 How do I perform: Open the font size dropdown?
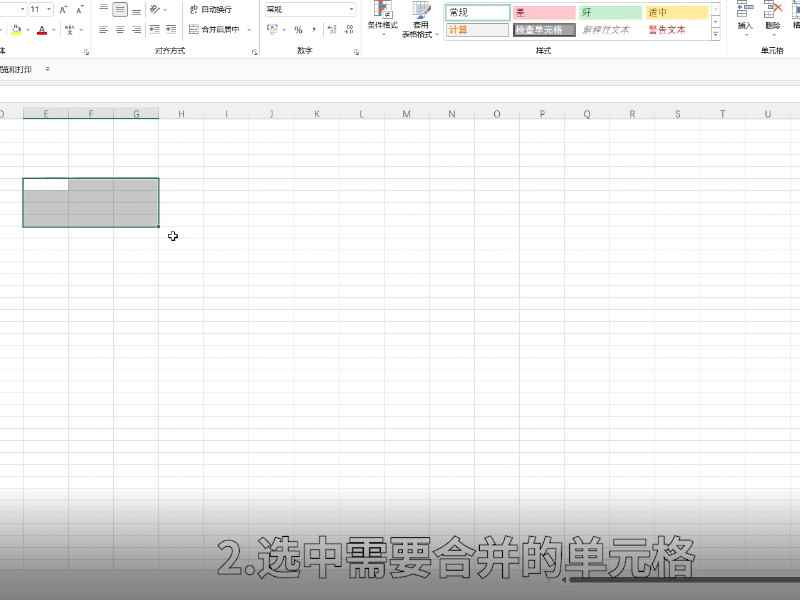47,9
